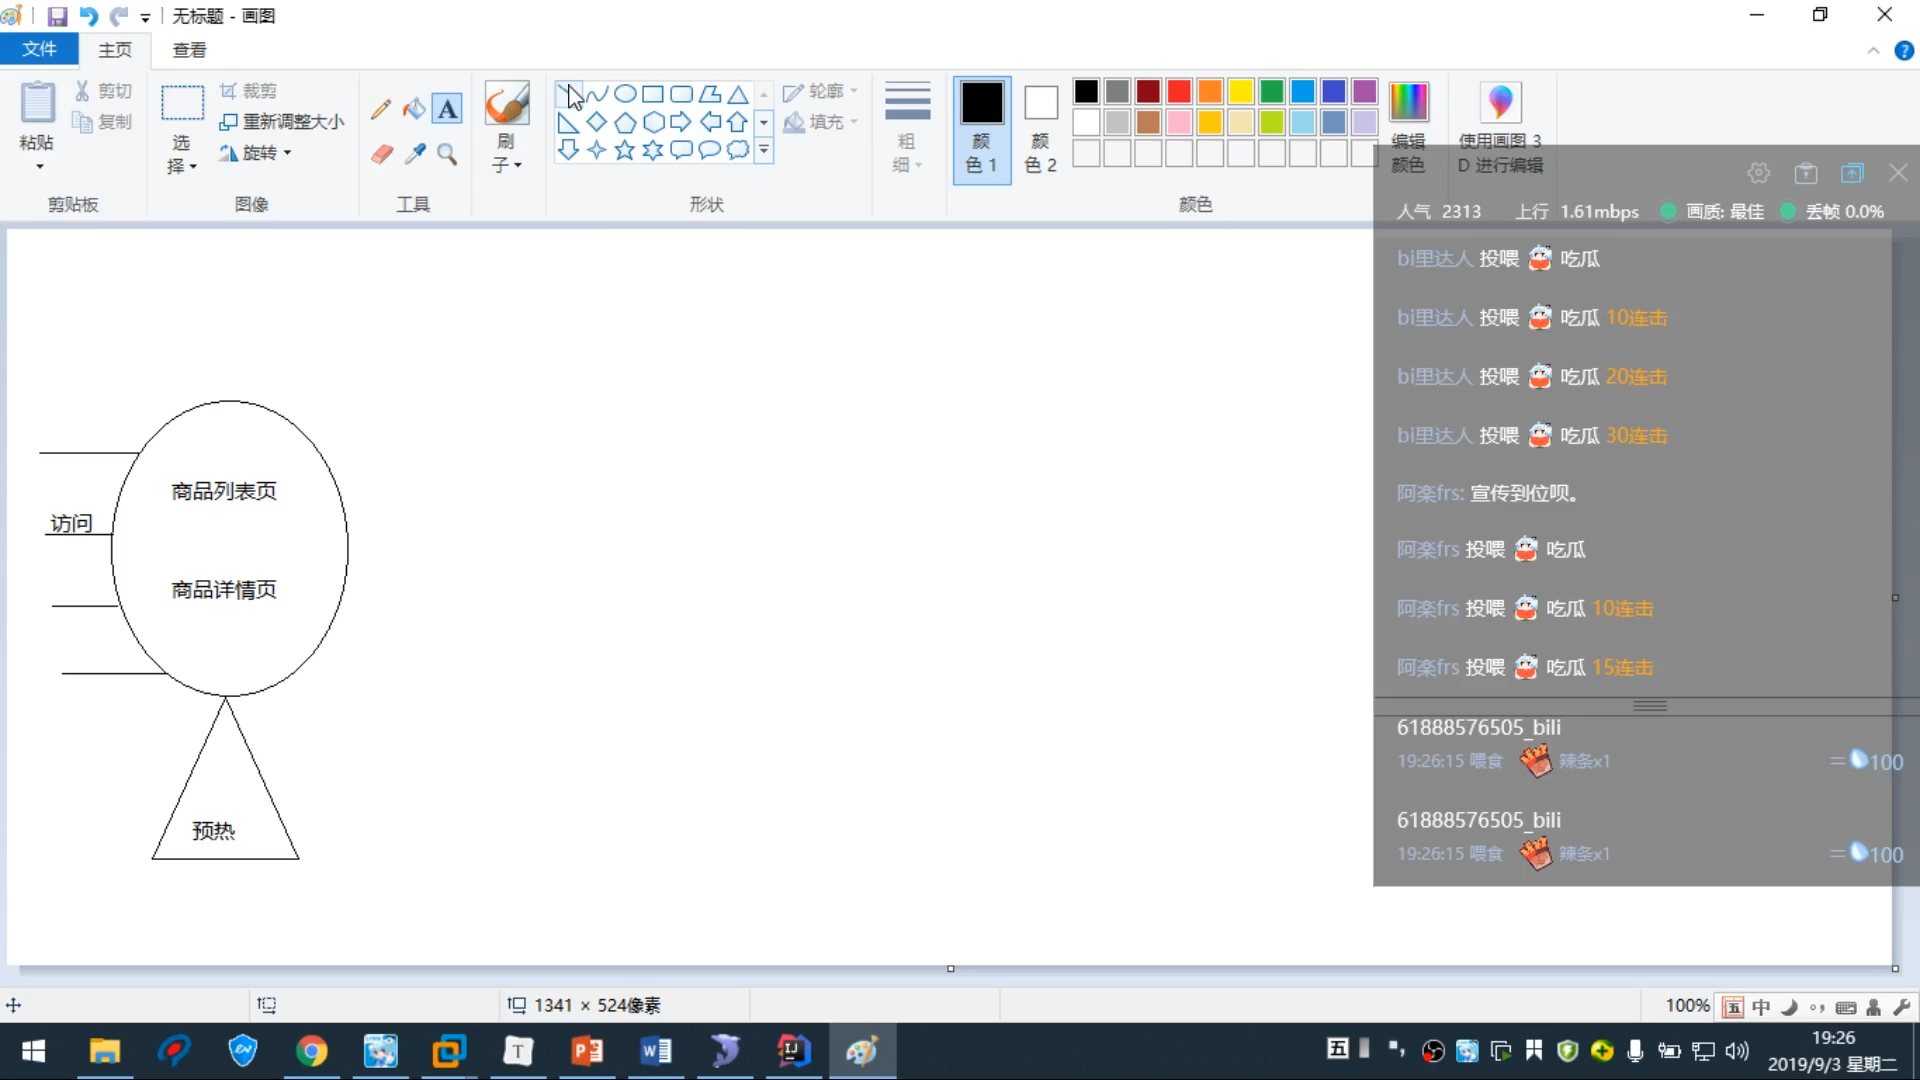Switch to the View ribbon tab
Image resolution: width=1920 pixels, height=1080 pixels.
coord(189,49)
